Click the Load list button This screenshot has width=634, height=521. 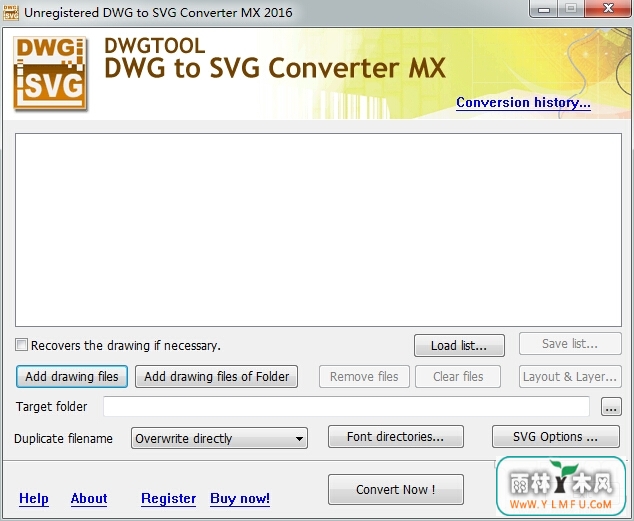click(x=459, y=345)
